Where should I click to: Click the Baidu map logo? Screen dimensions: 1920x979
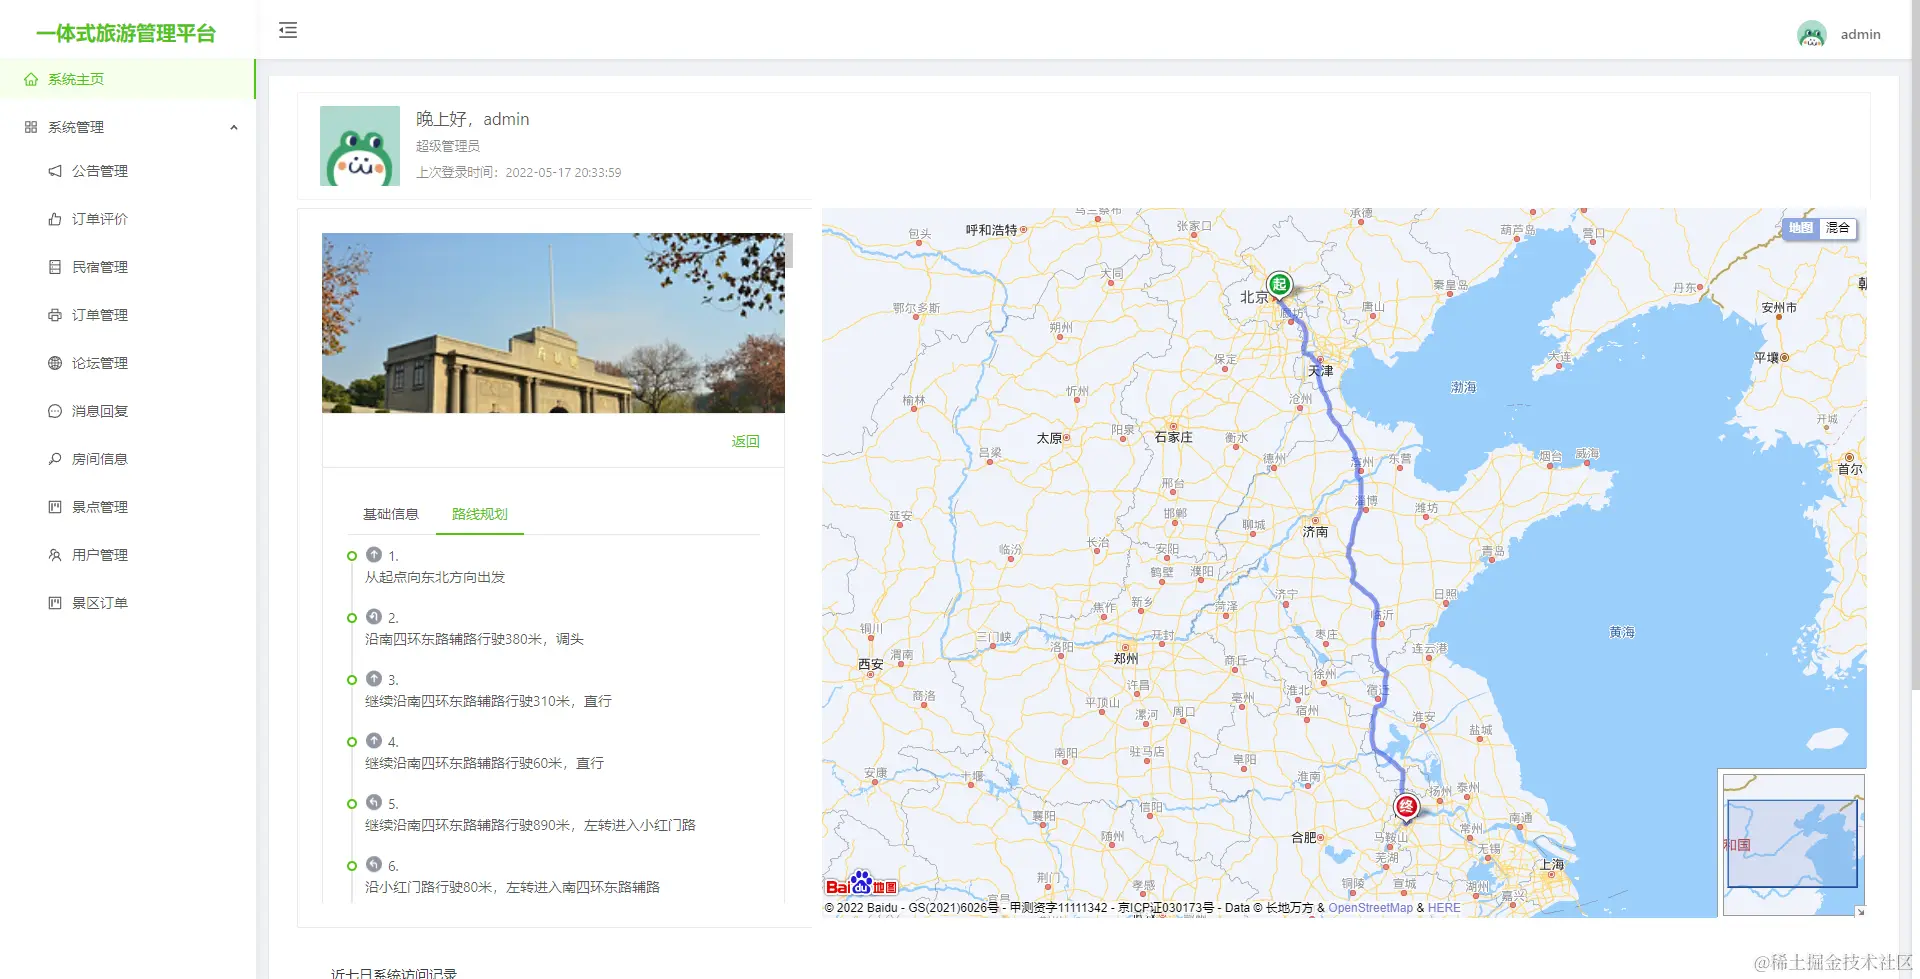coord(861,884)
